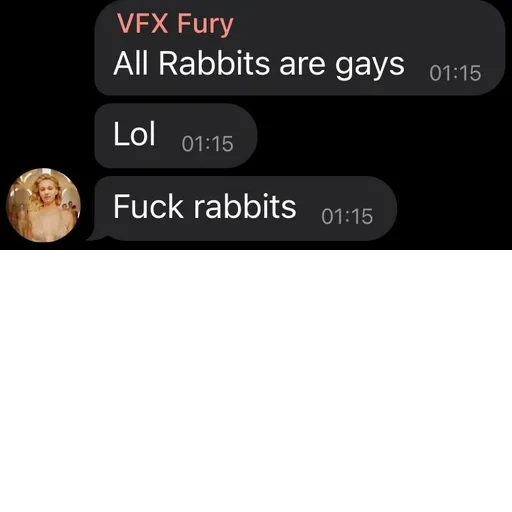The height and width of the screenshot is (512, 512).
Task: Click the 01:15 timestamp on first message
Action: 455,73
